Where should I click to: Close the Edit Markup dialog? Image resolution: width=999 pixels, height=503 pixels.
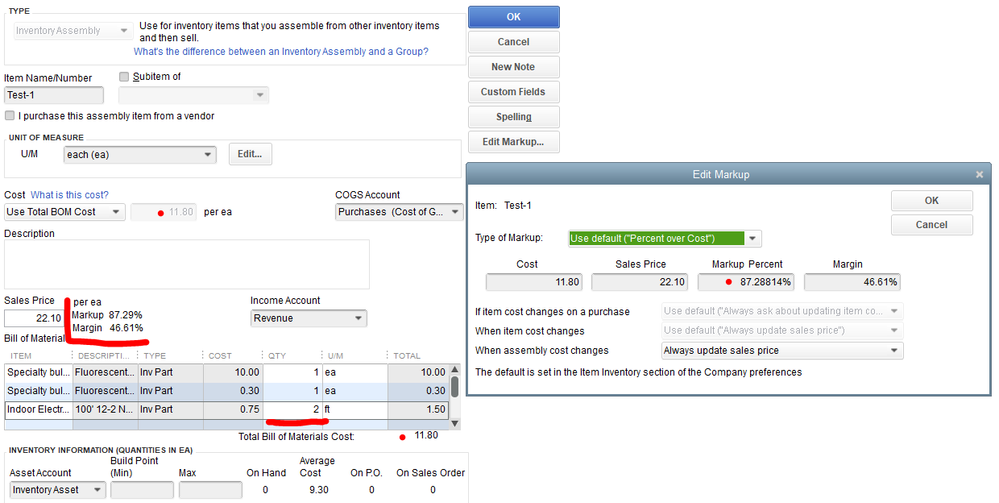pyautogui.click(x=979, y=174)
